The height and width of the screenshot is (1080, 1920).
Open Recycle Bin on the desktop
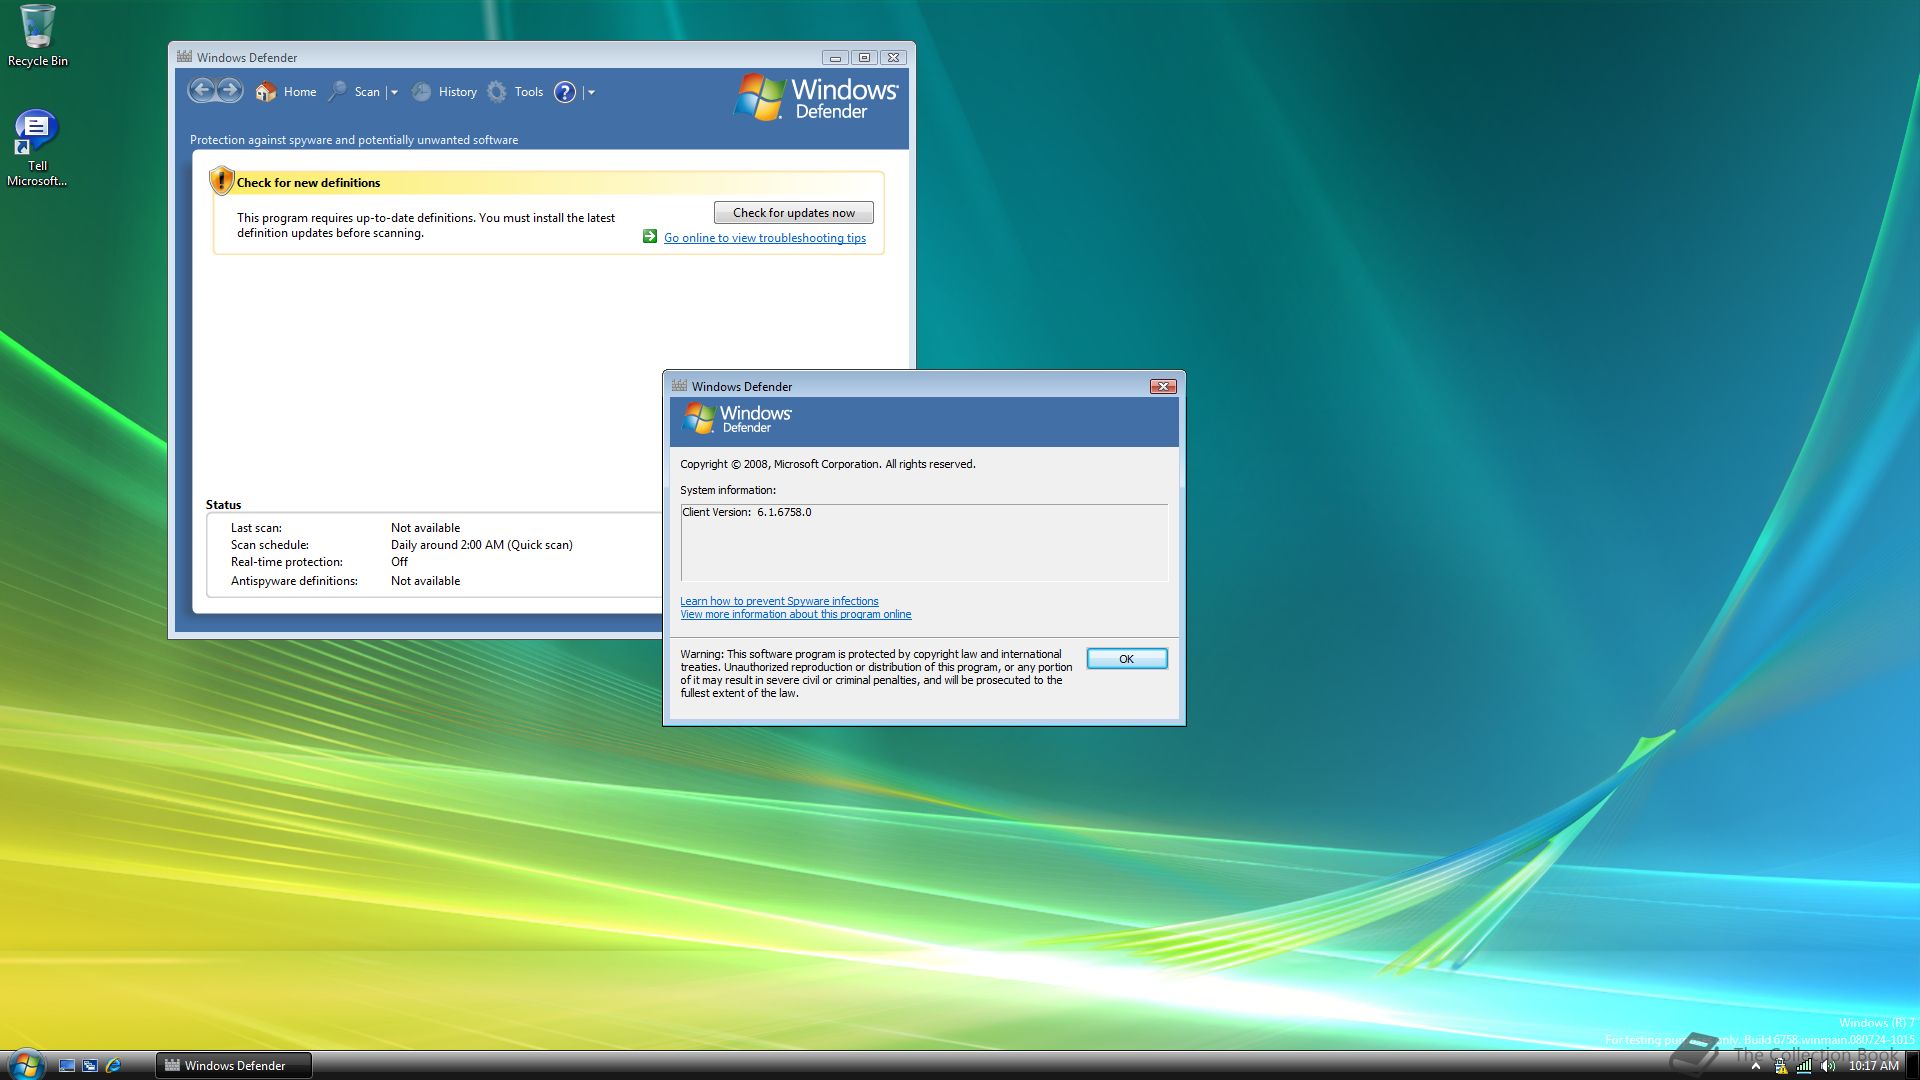tap(38, 36)
